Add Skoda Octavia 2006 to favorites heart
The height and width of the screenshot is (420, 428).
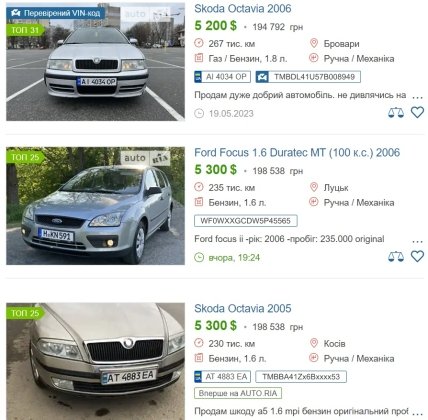[x=417, y=112]
